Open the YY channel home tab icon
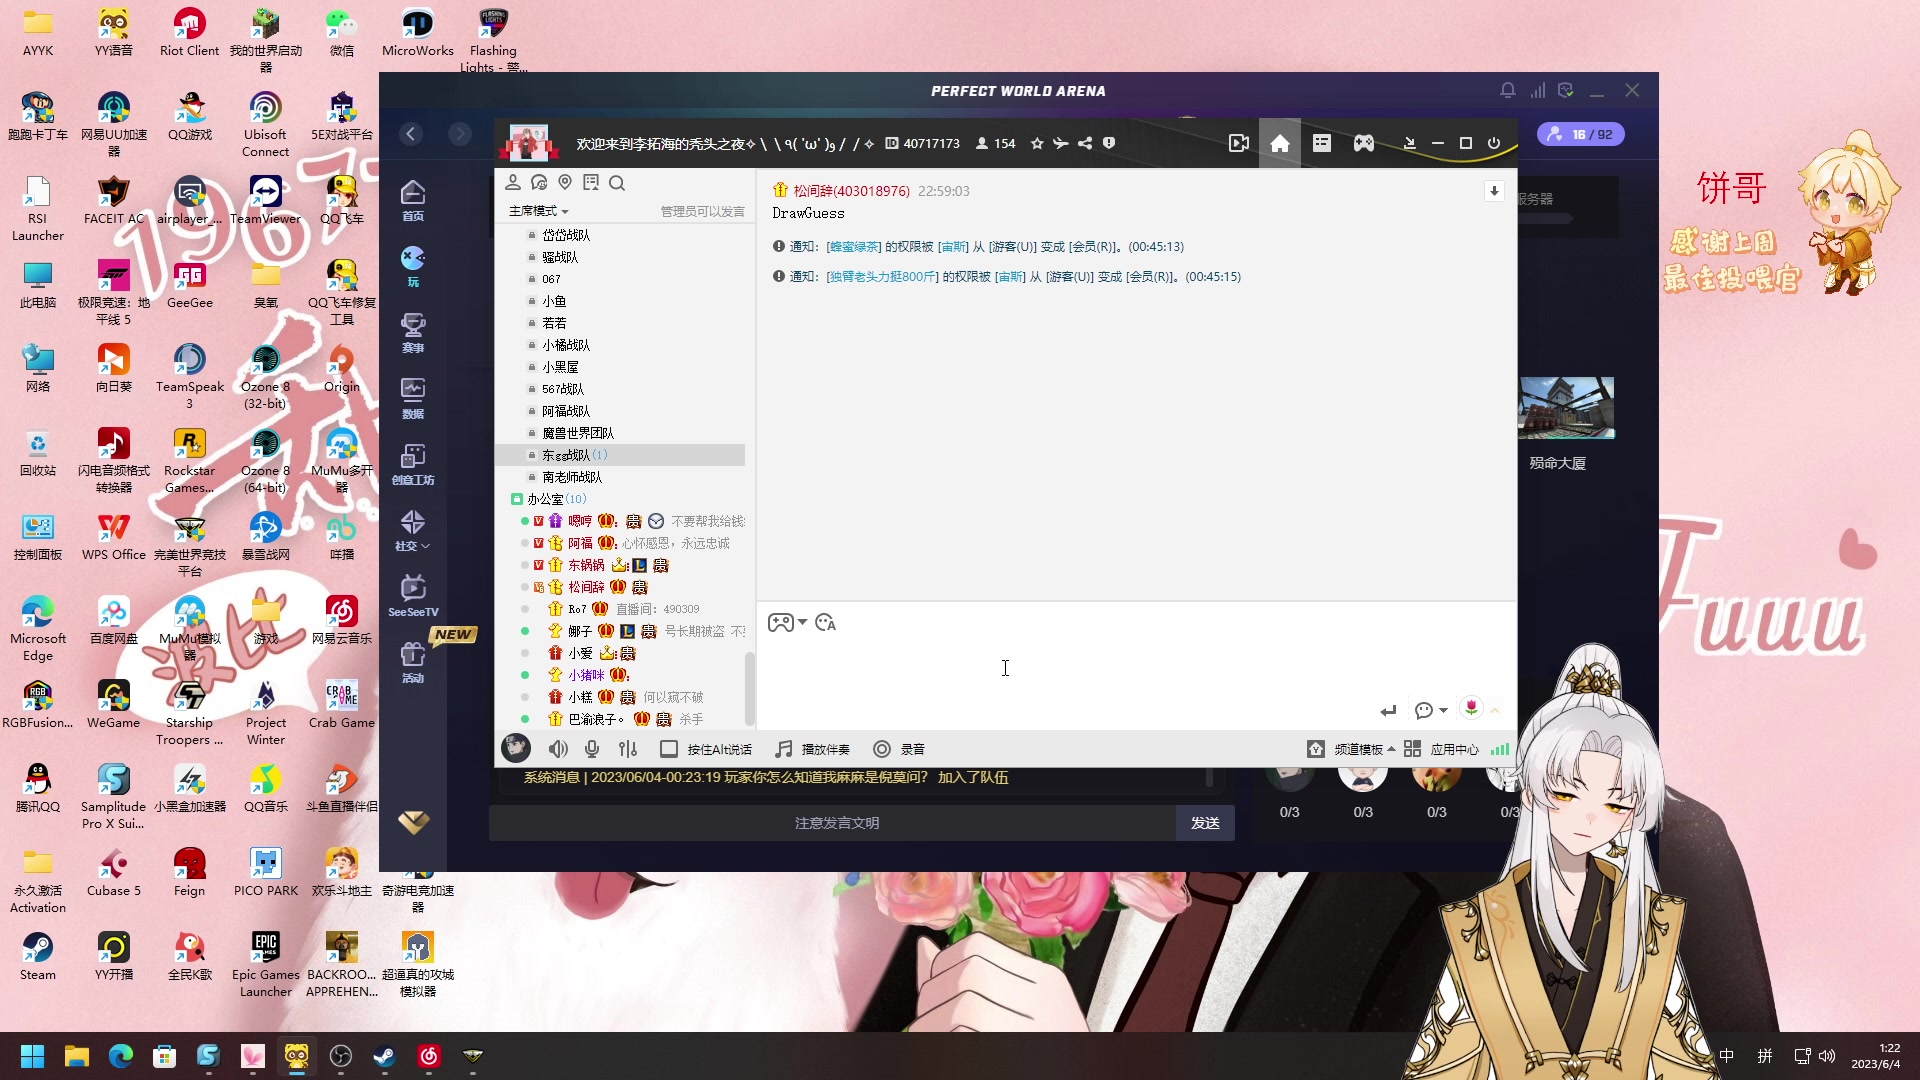1920x1080 pixels. click(x=1280, y=143)
